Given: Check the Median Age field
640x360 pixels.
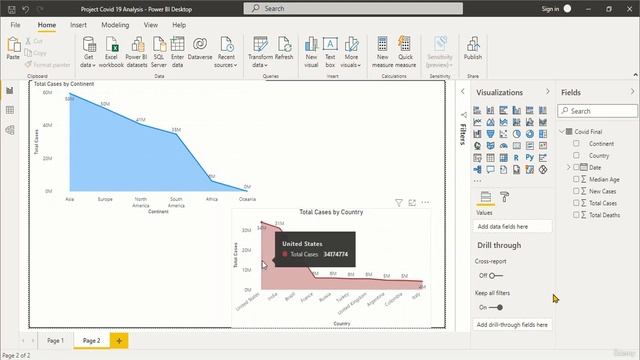Looking at the screenshot, I should pos(576,179).
